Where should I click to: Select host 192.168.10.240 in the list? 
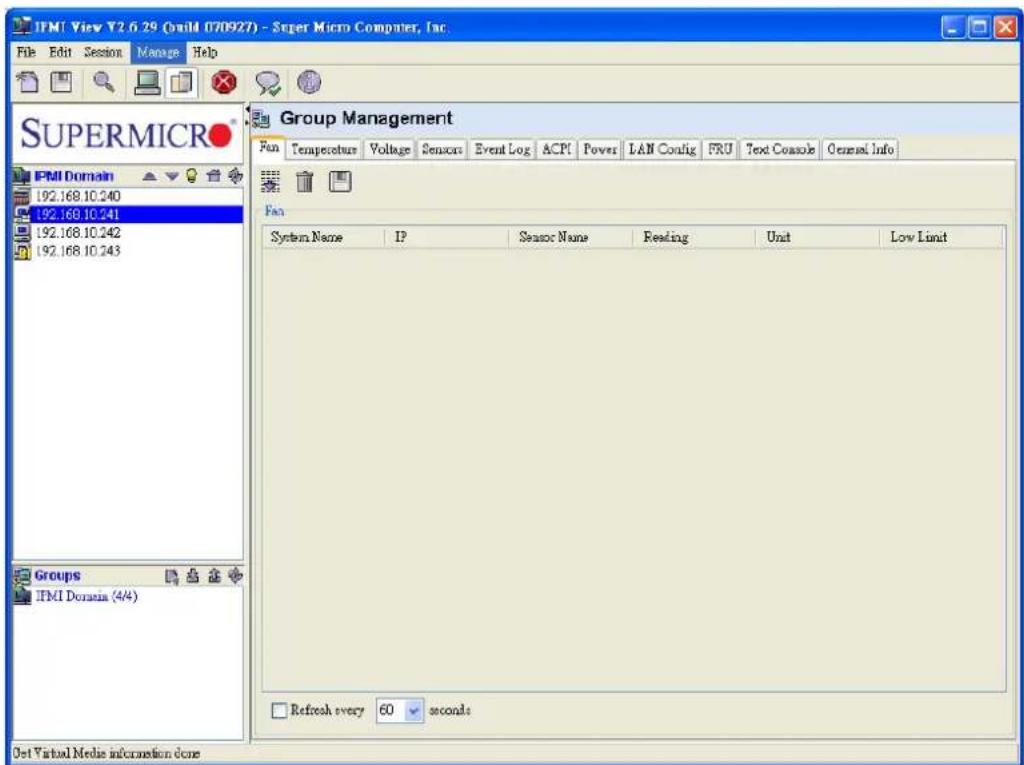(128, 196)
